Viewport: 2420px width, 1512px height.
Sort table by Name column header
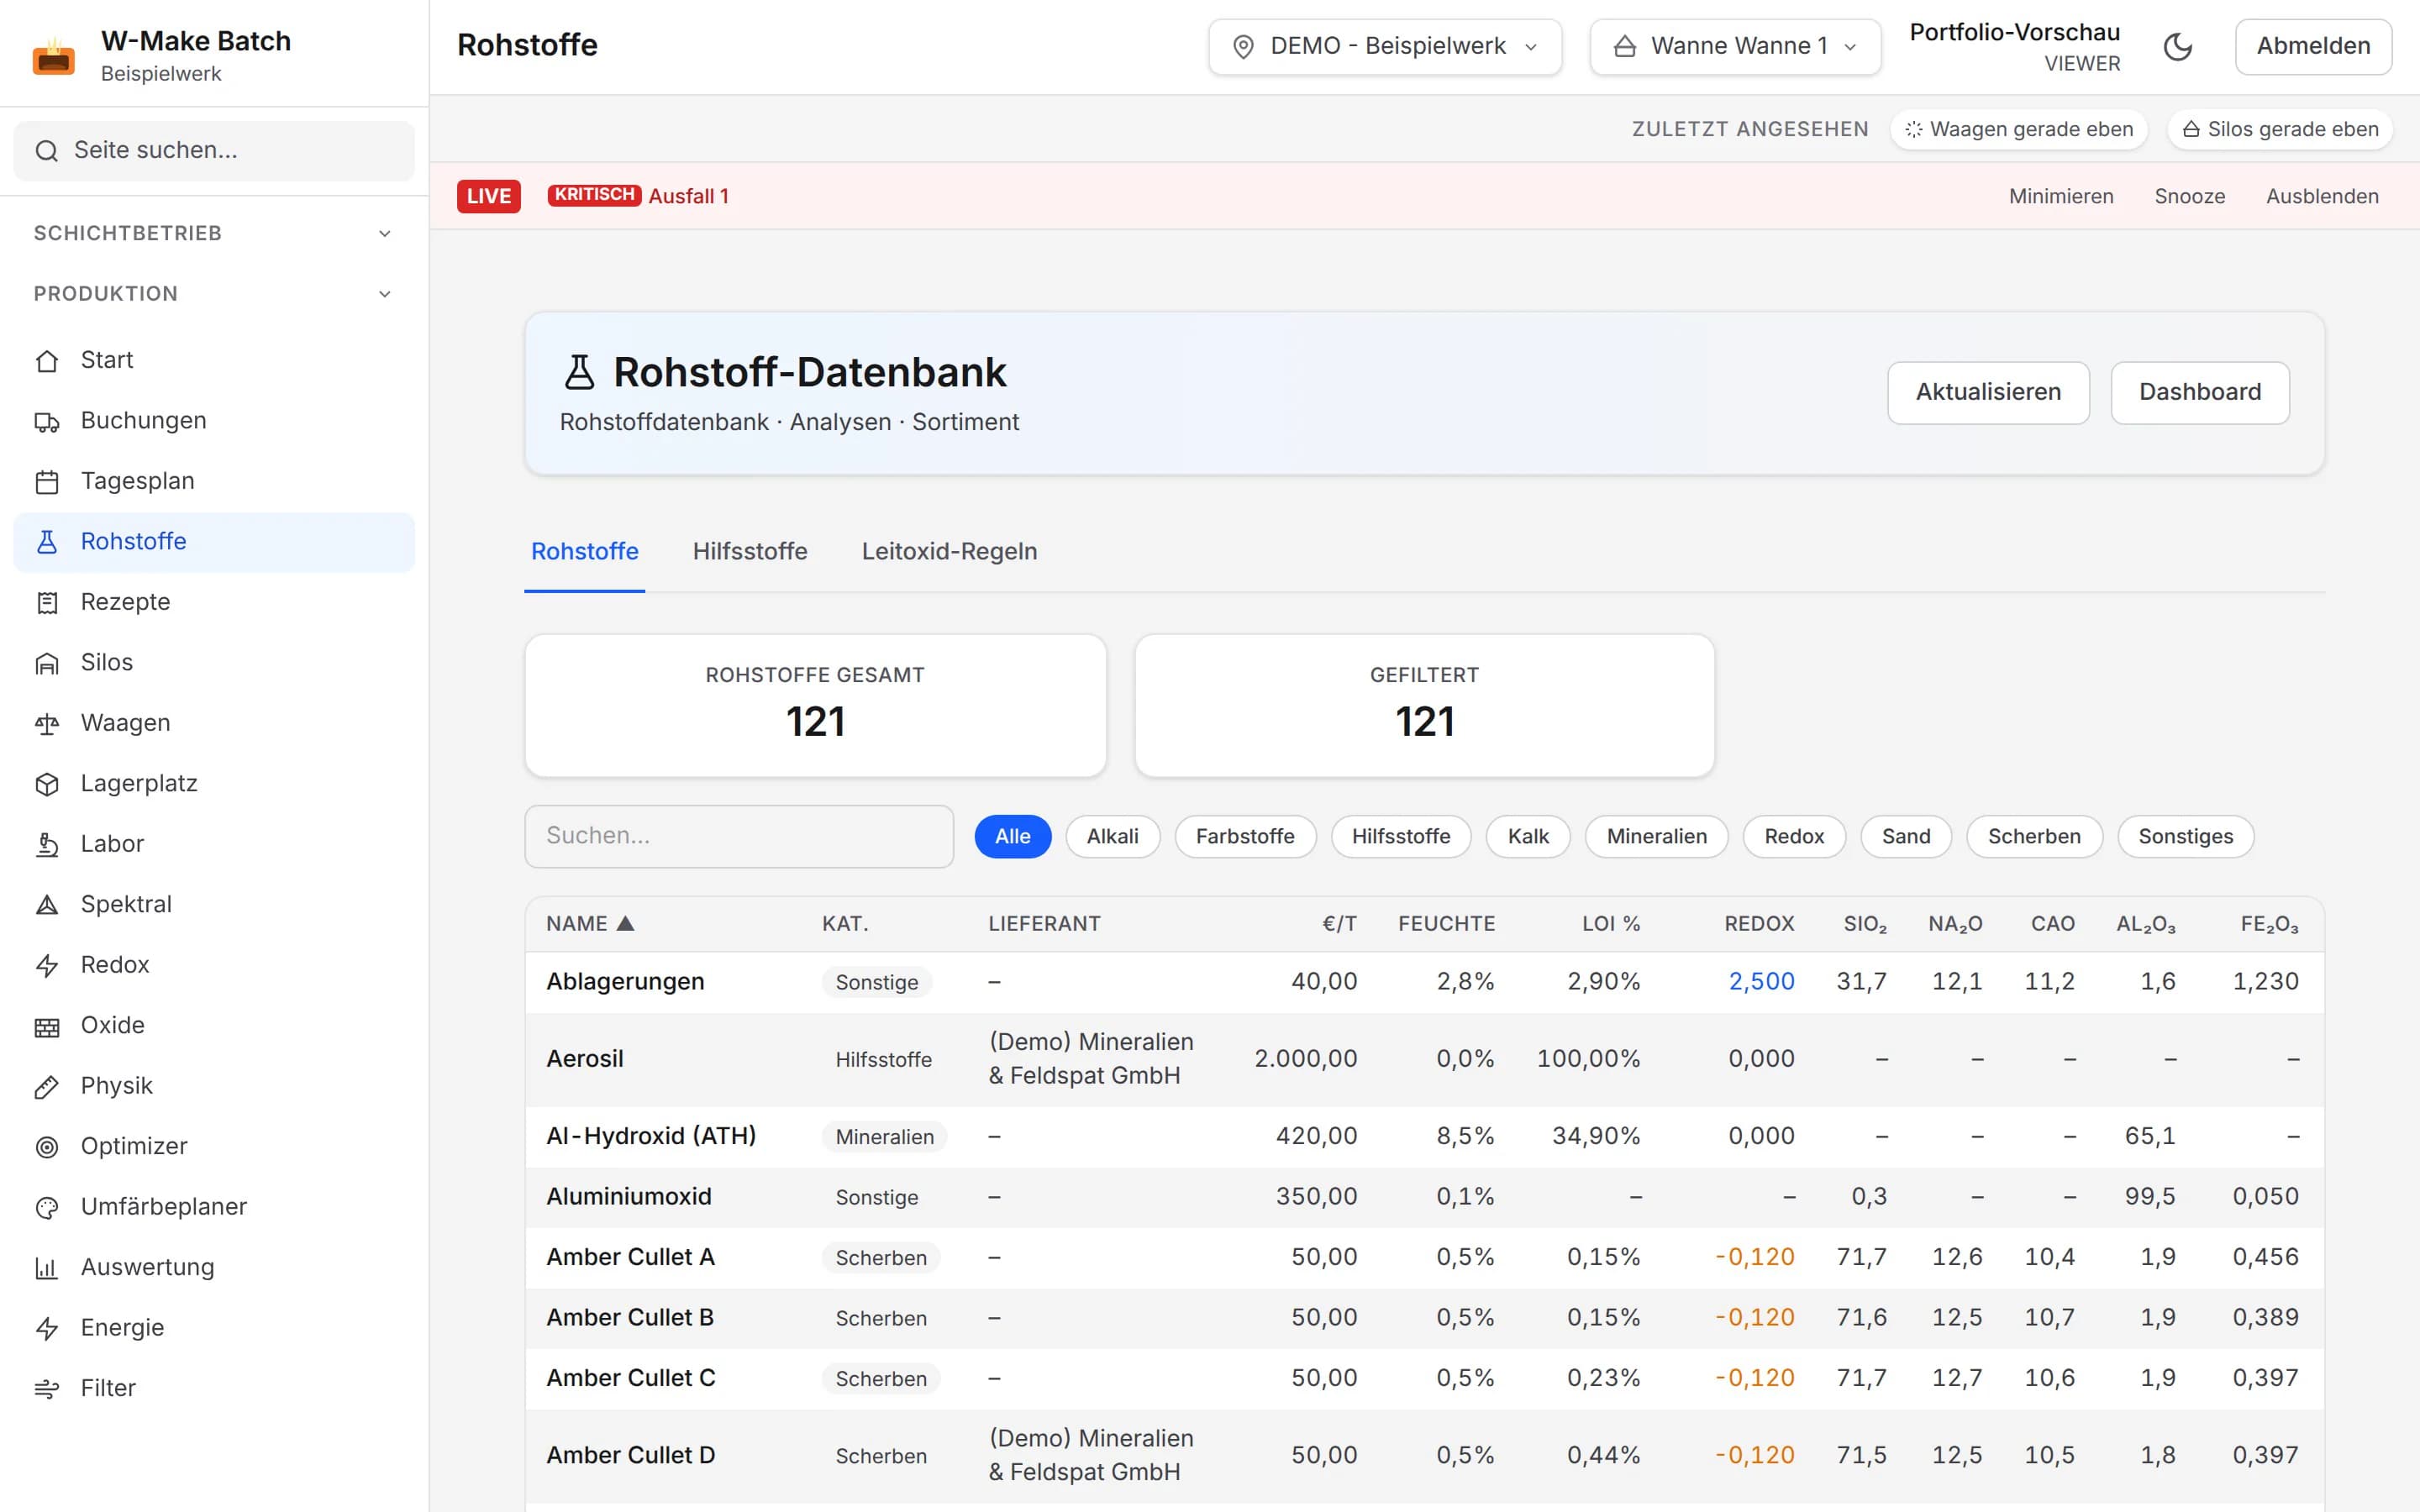[x=589, y=923]
